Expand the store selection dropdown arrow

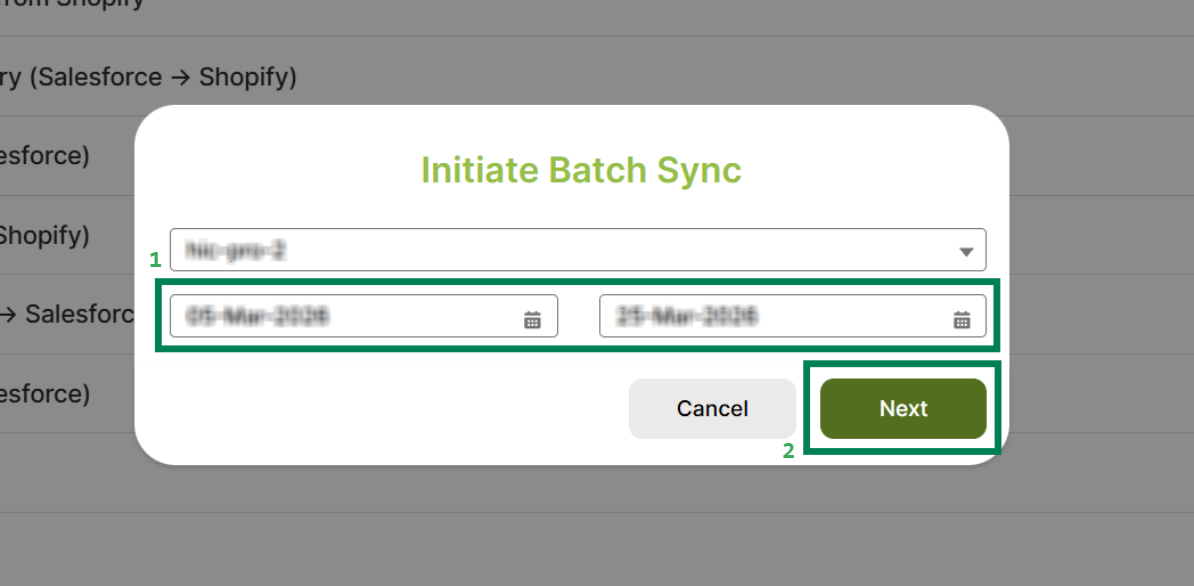click(965, 252)
